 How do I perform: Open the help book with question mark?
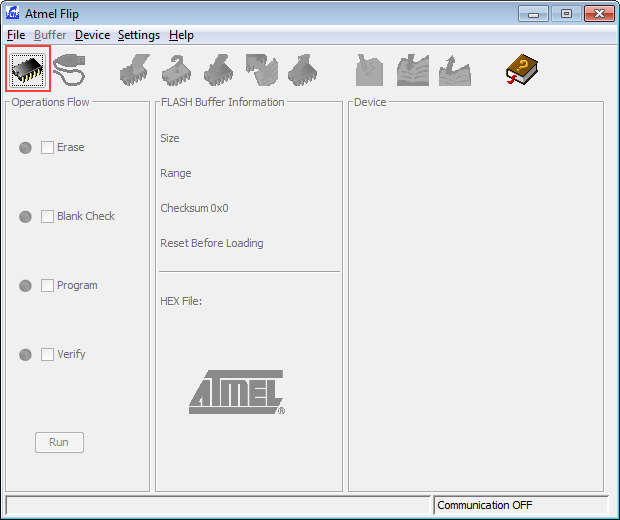pyautogui.click(x=522, y=69)
